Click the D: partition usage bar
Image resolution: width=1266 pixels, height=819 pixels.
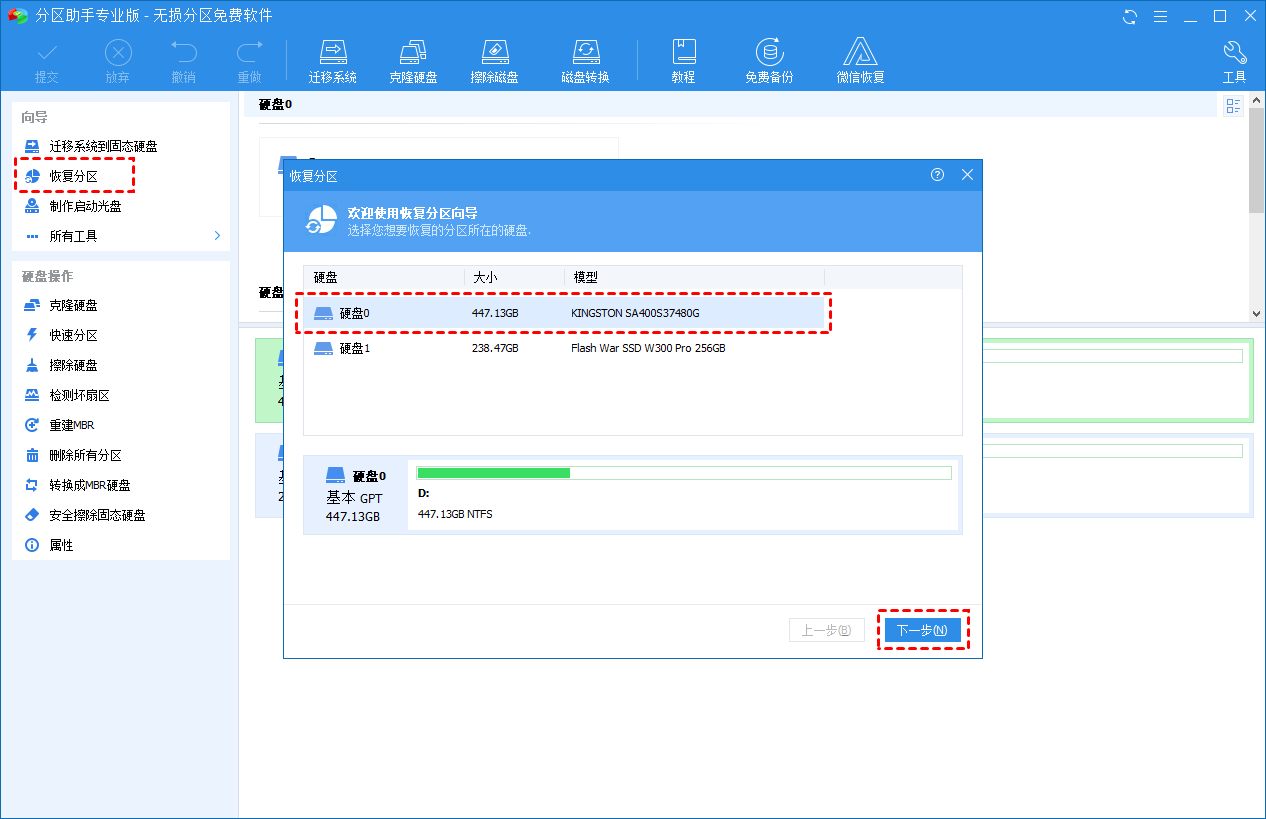pyautogui.click(x=683, y=473)
